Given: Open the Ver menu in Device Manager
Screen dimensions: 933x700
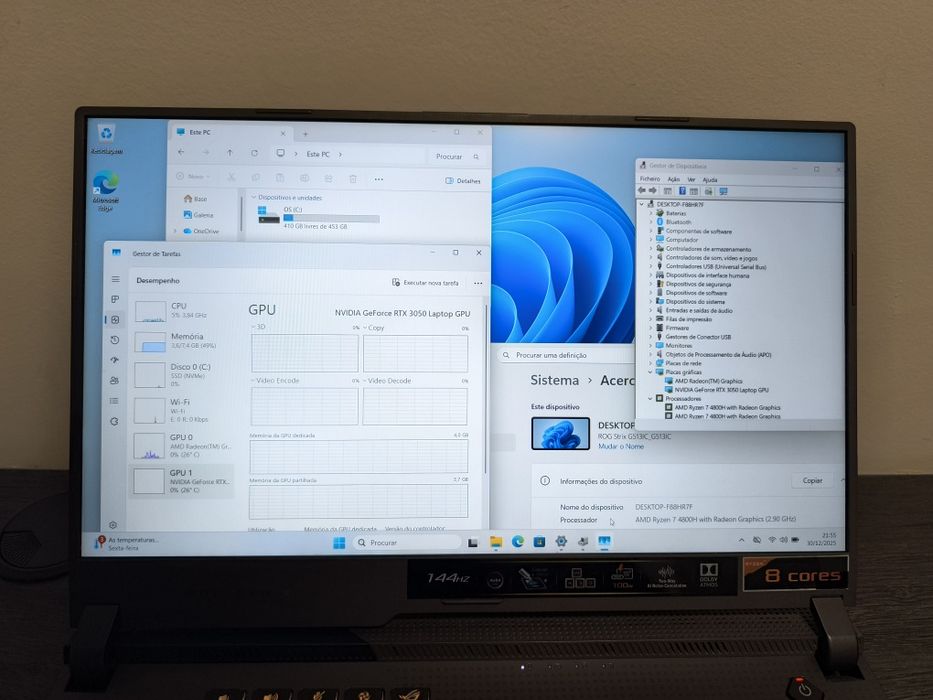Looking at the screenshot, I should [x=691, y=179].
